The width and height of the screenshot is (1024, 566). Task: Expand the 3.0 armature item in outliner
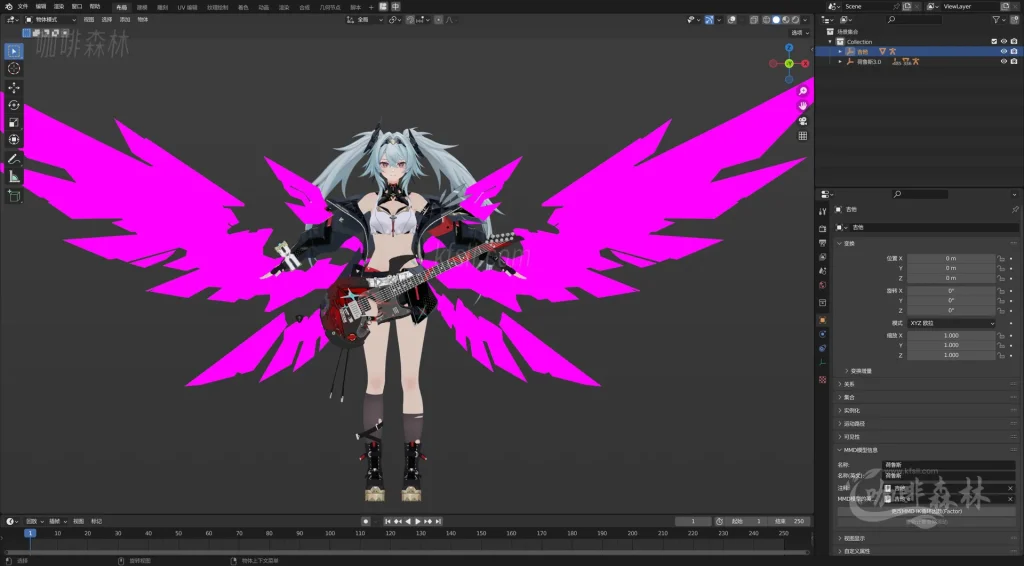840,61
